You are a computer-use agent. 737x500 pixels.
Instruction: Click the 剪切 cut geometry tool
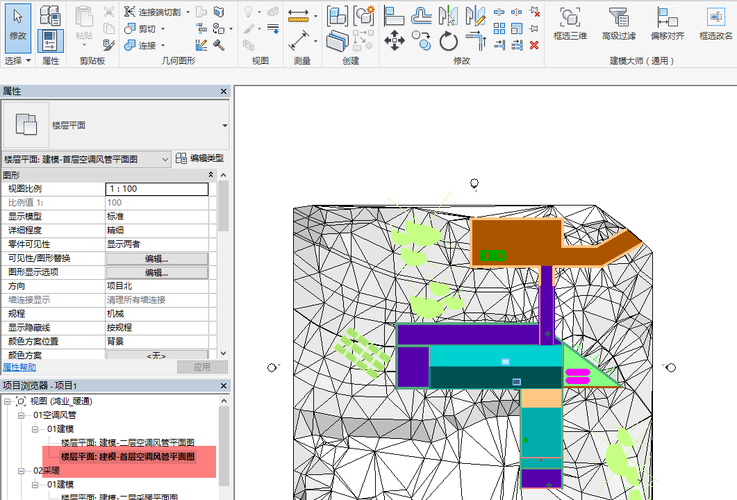coord(139,28)
